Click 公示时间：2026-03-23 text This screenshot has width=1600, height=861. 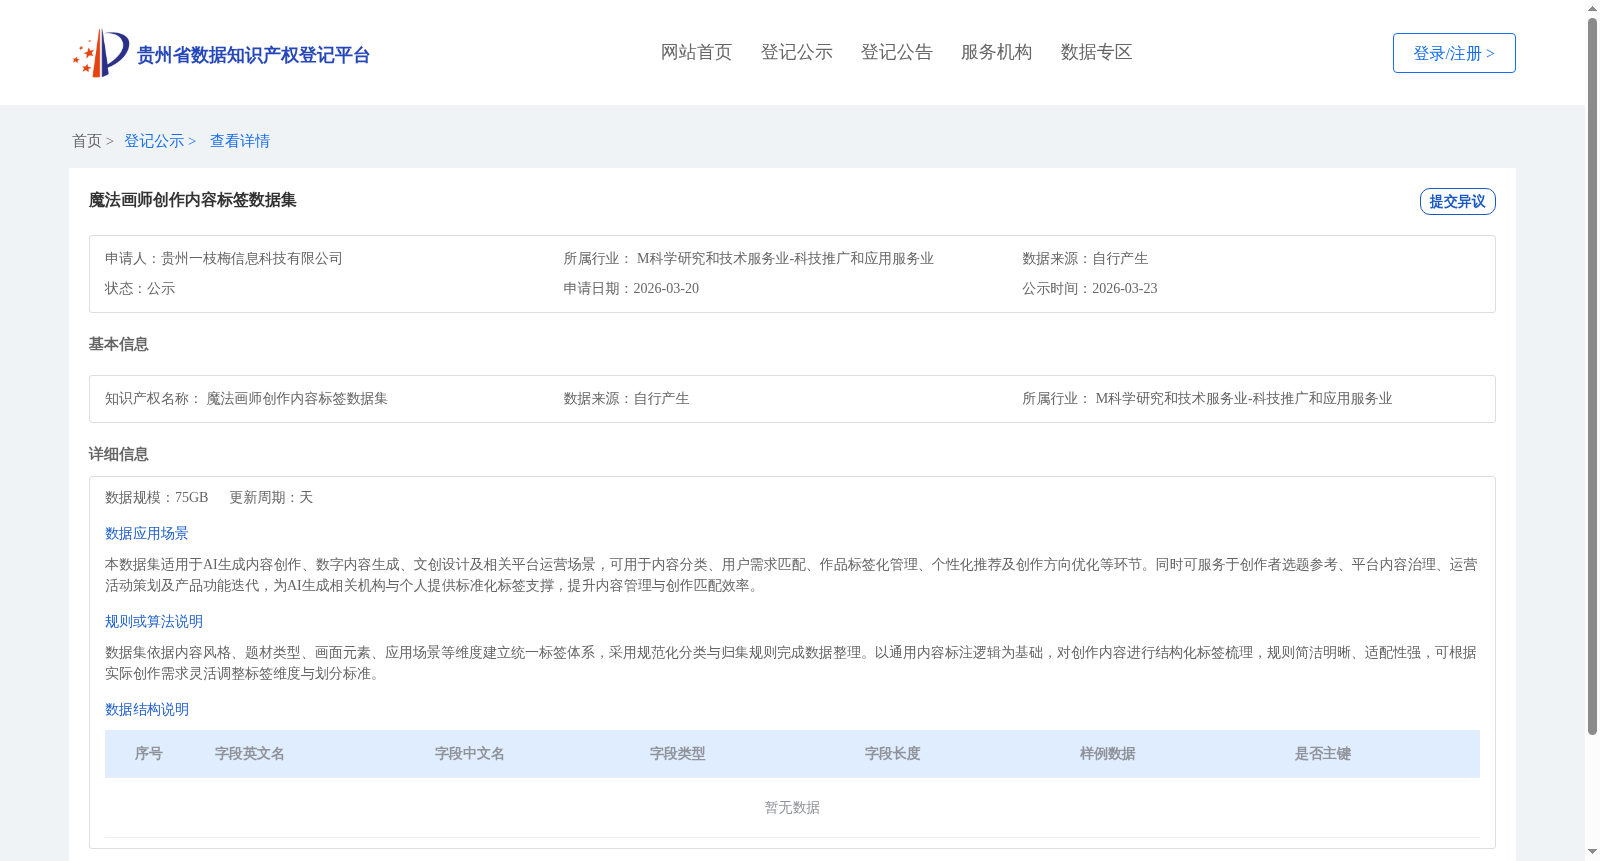coord(1090,288)
